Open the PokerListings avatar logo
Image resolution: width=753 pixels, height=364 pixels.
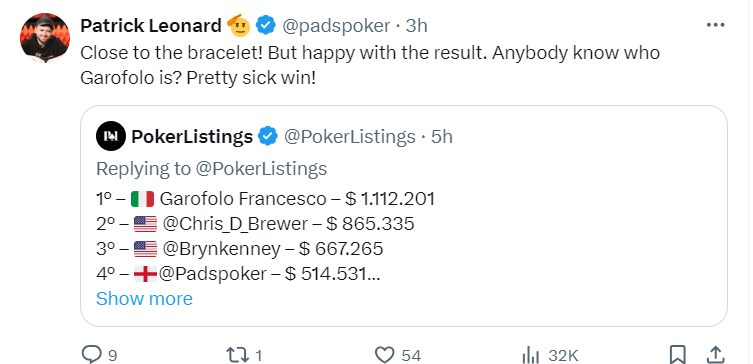pos(111,136)
